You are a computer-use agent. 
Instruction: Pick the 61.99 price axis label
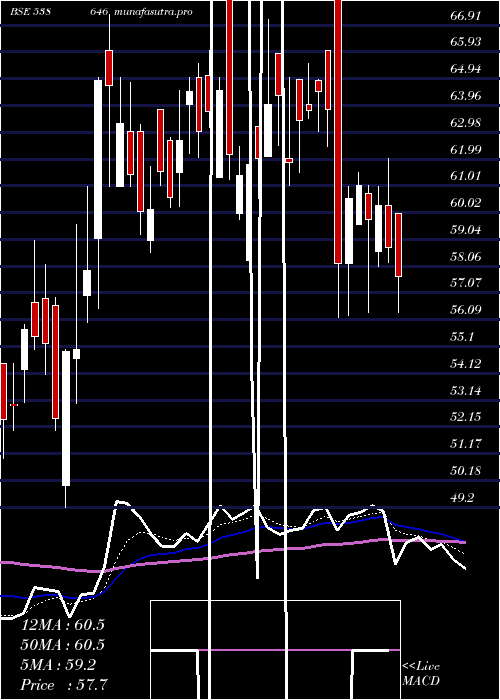466,149
